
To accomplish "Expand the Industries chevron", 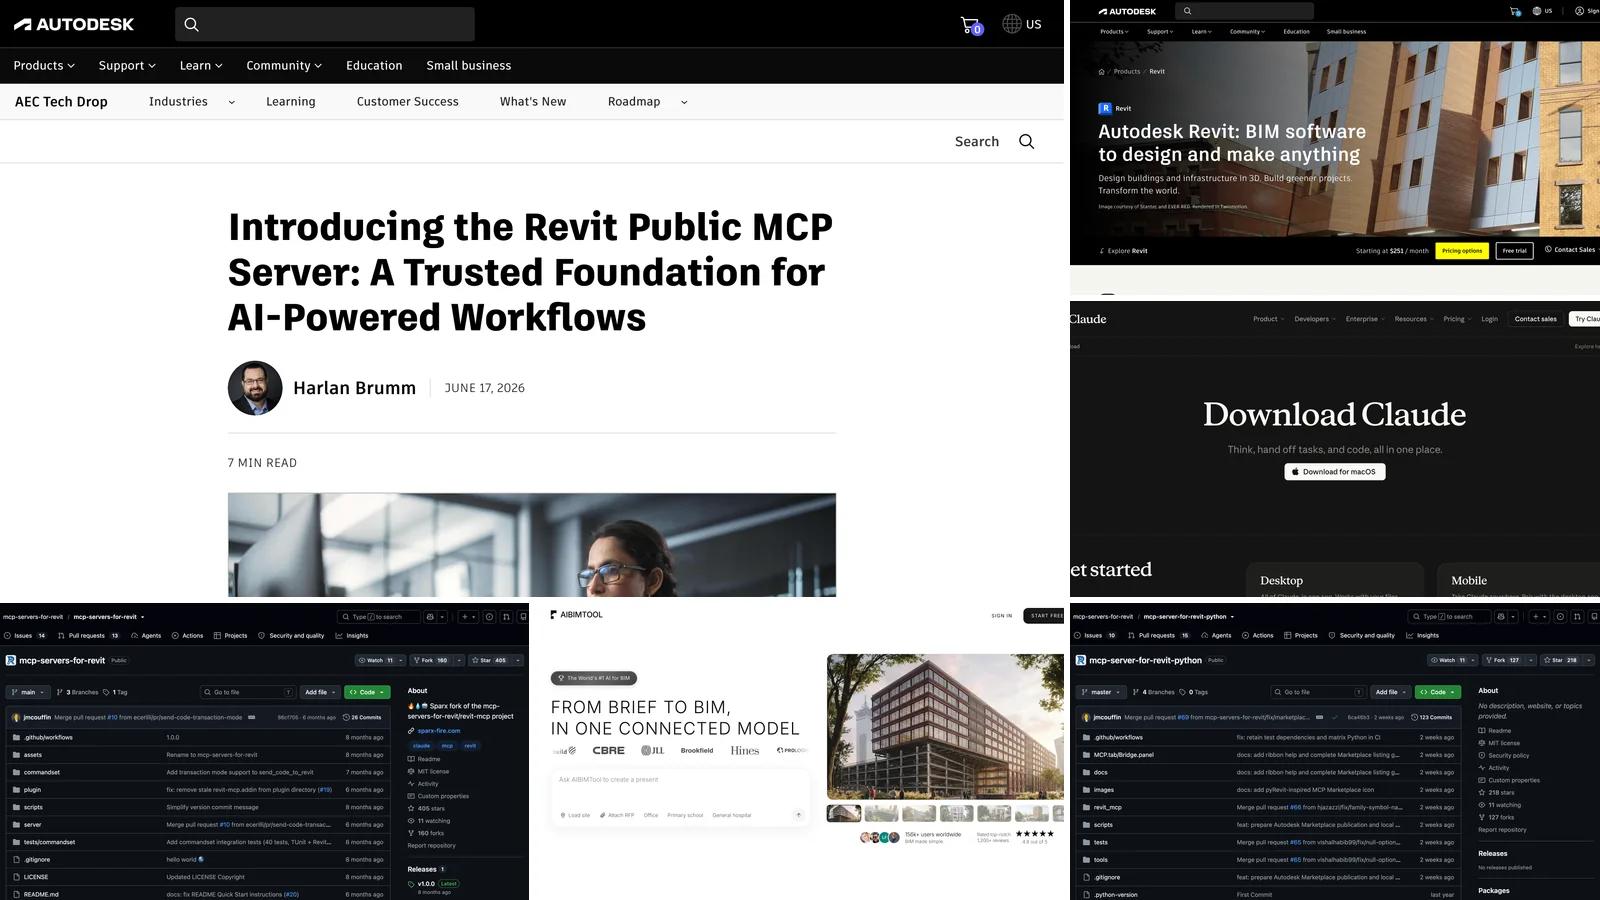I will [232, 102].
